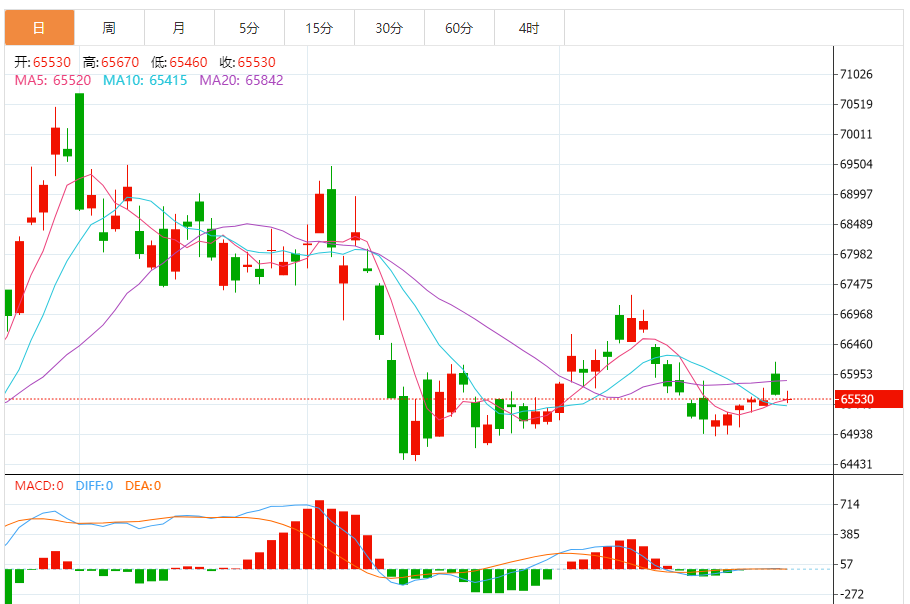Screen dimensions: 910x604
Task: Open the 4时 interval tab
Action: coord(529,27)
